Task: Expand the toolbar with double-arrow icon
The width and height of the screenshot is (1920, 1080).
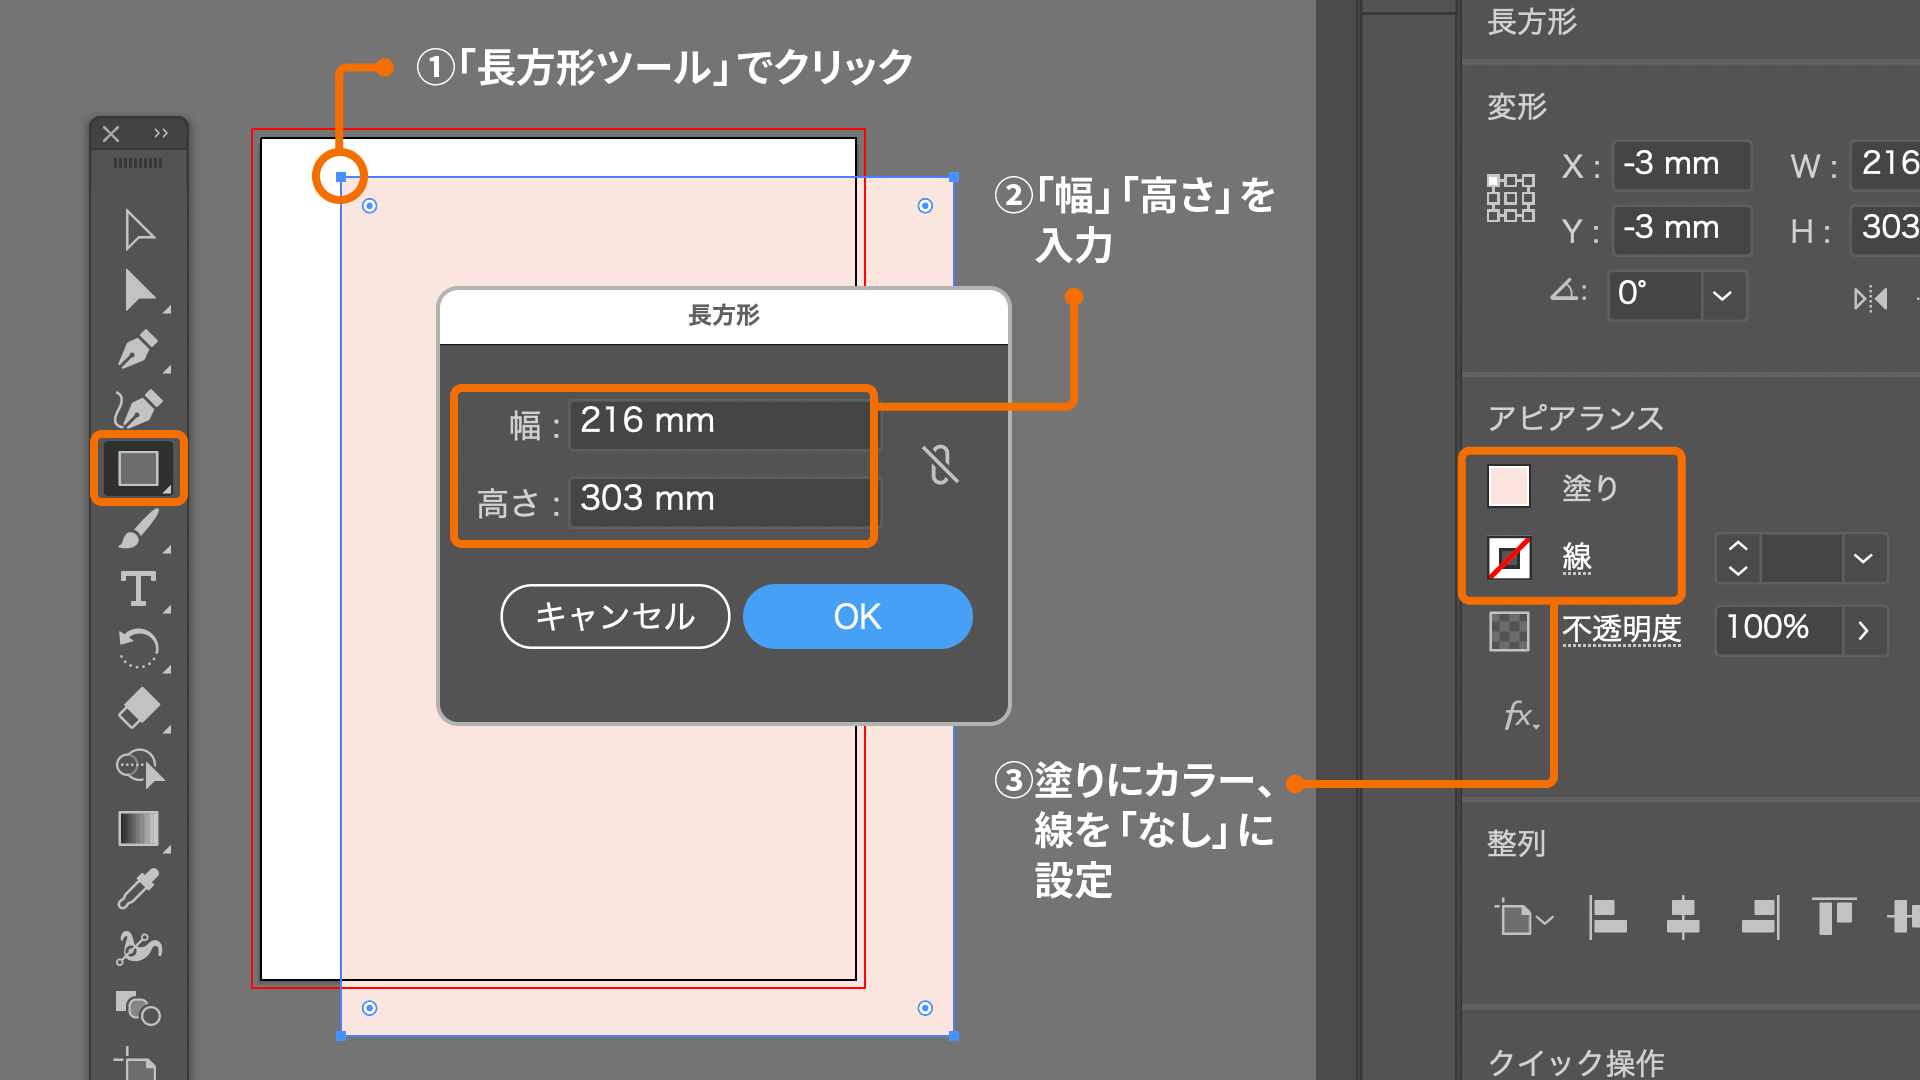Action: 161,133
